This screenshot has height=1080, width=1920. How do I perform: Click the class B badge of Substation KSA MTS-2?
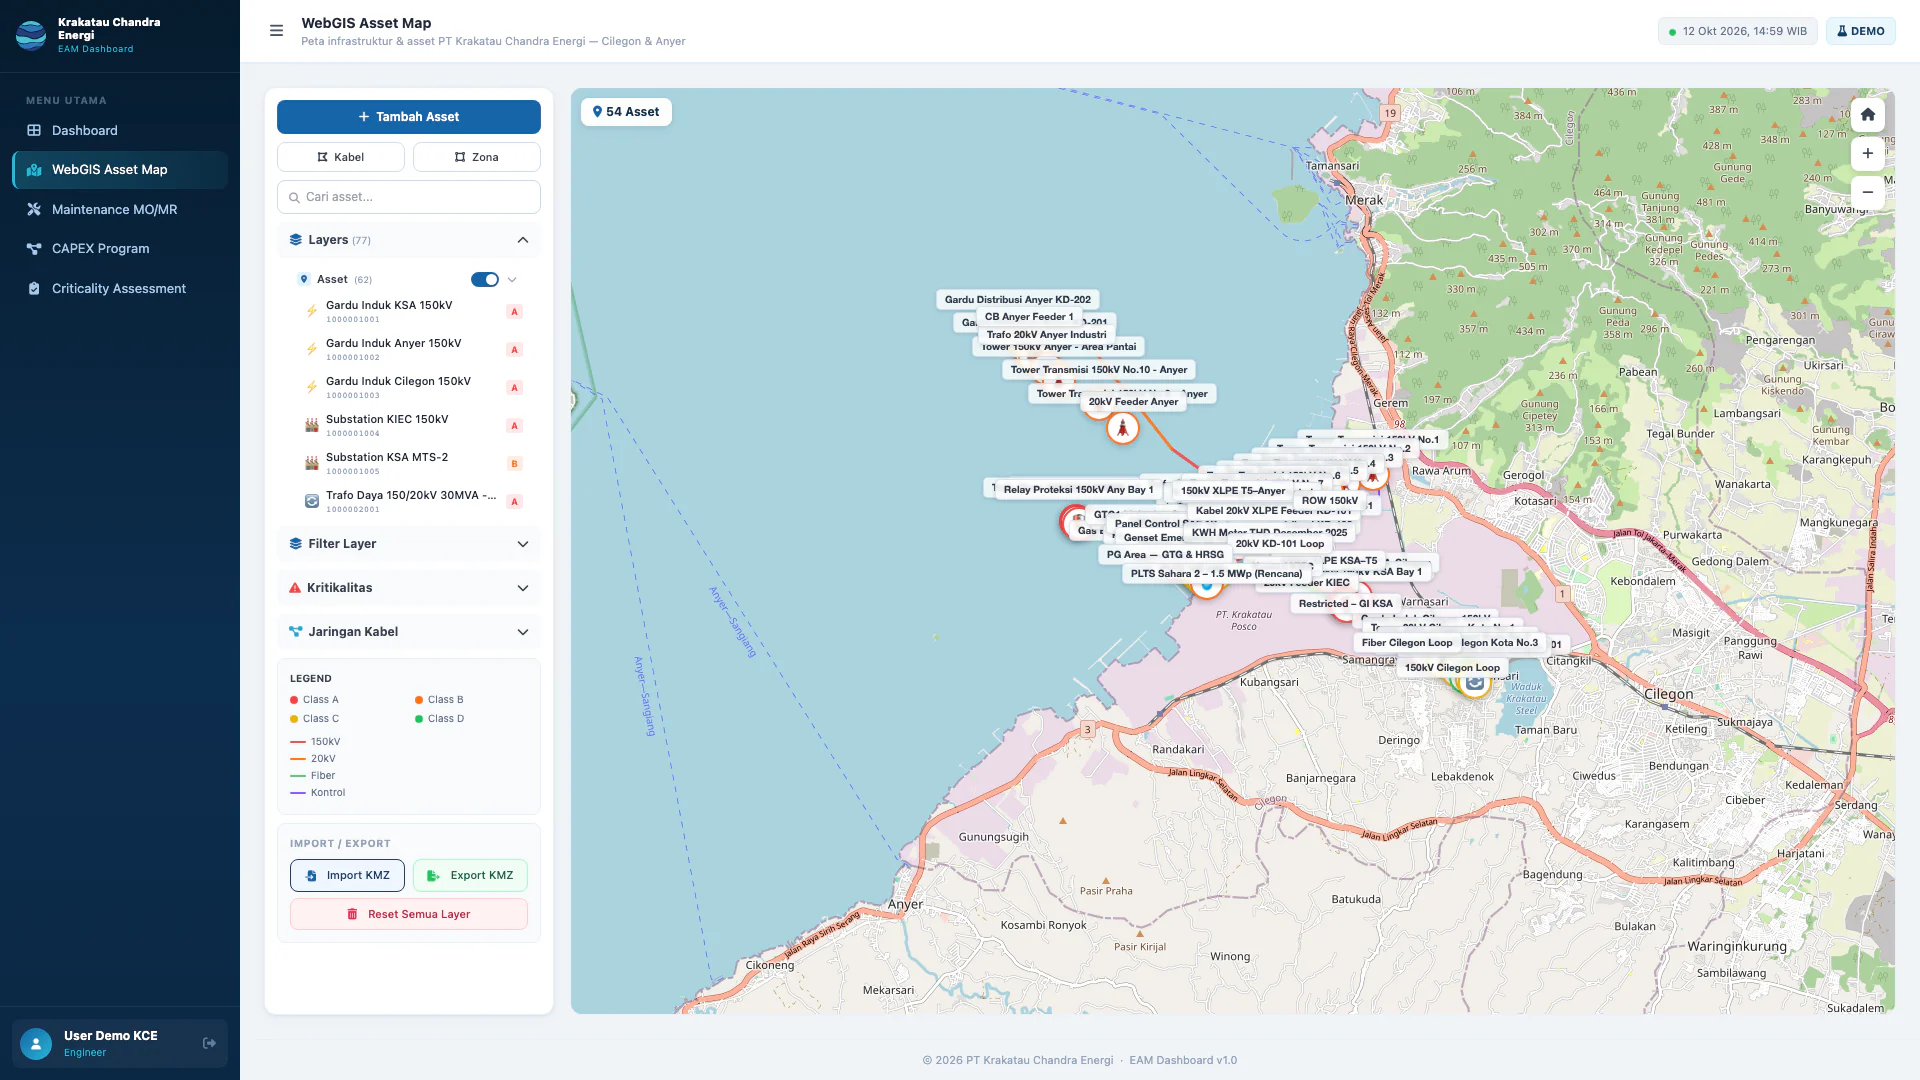click(x=514, y=464)
